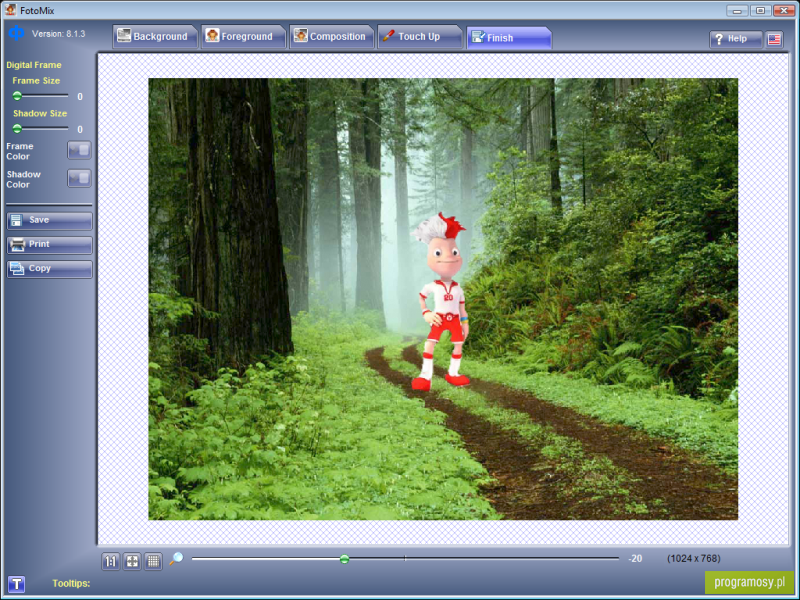Click the blue FotoMix logo icon
Image resolution: width=800 pixels, height=600 pixels.
pyautogui.click(x=16, y=33)
